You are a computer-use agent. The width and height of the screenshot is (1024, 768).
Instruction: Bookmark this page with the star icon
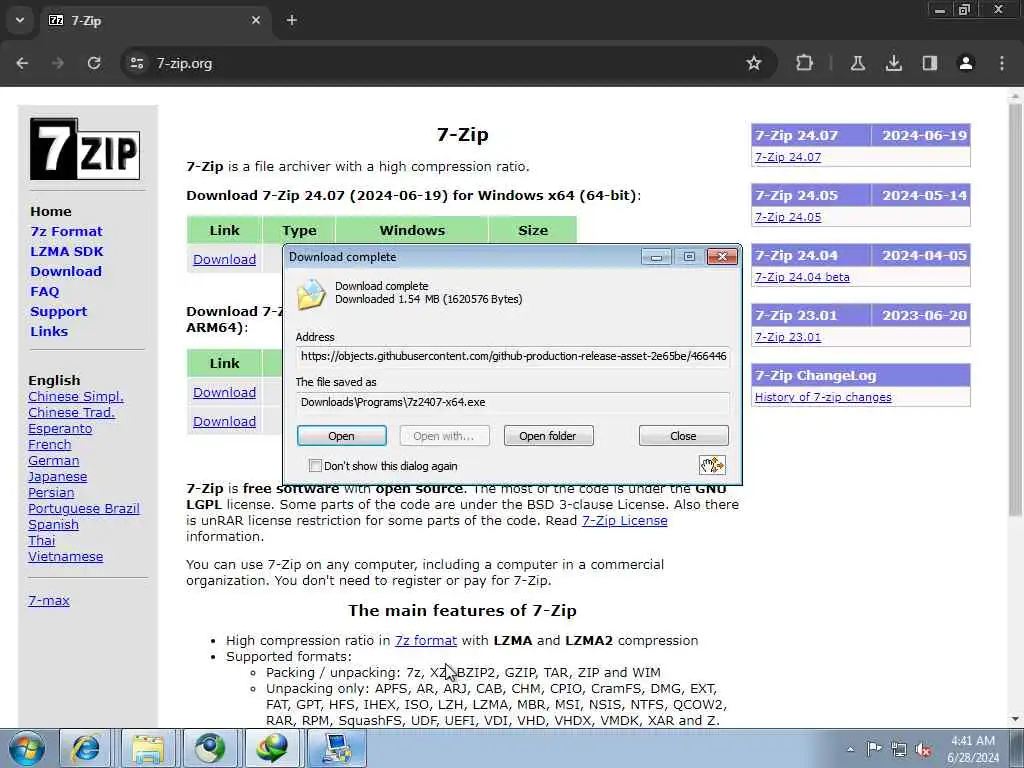[754, 63]
